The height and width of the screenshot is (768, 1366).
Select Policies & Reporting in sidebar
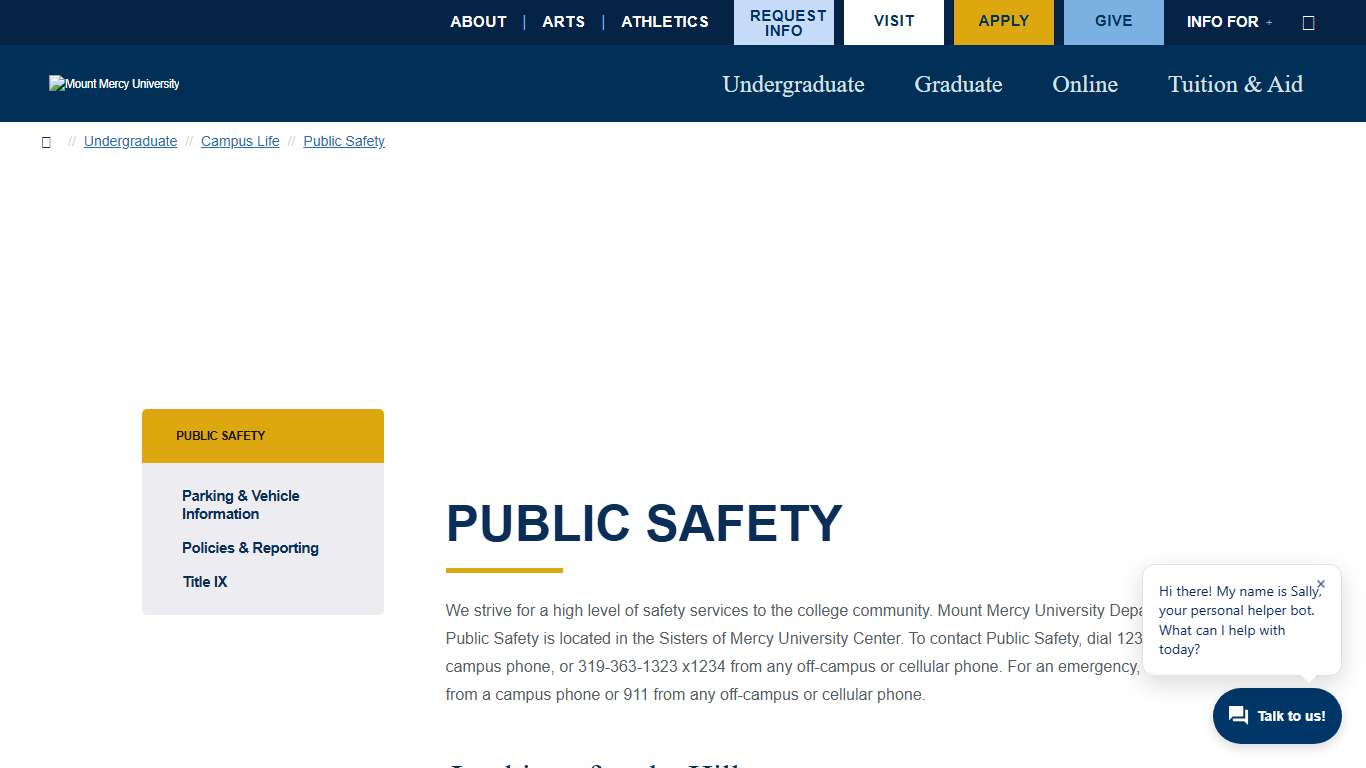click(x=250, y=547)
